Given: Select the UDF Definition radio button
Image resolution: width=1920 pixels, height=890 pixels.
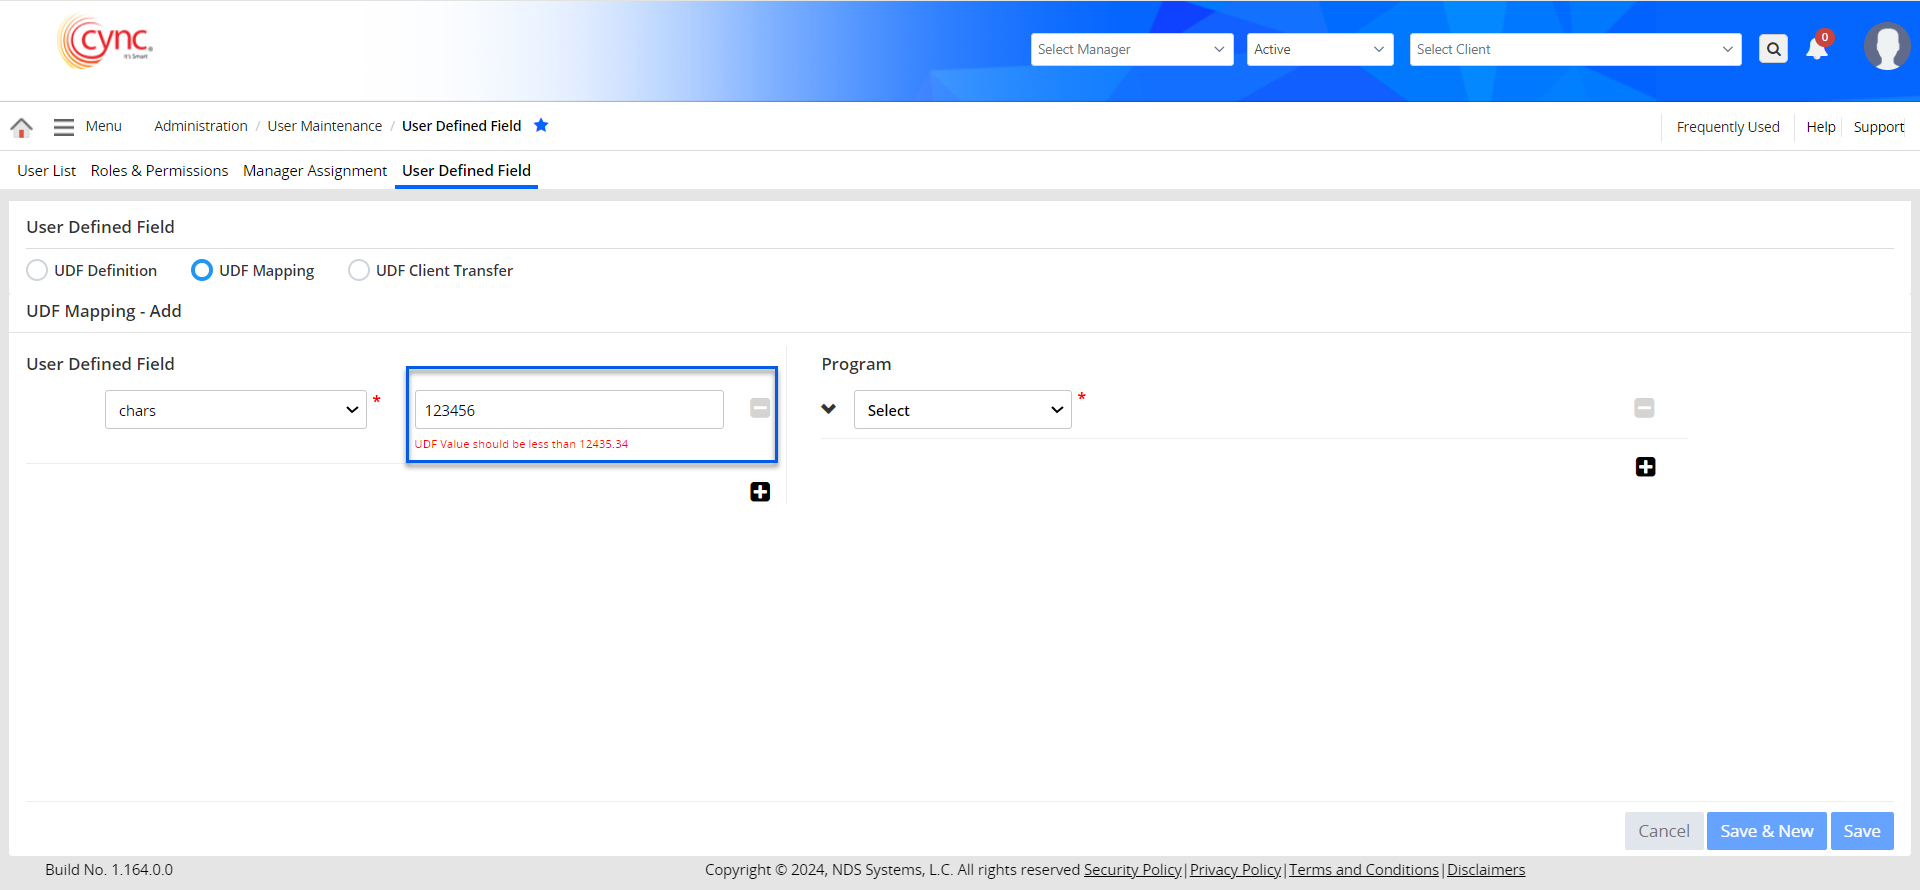Looking at the screenshot, I should click(37, 270).
